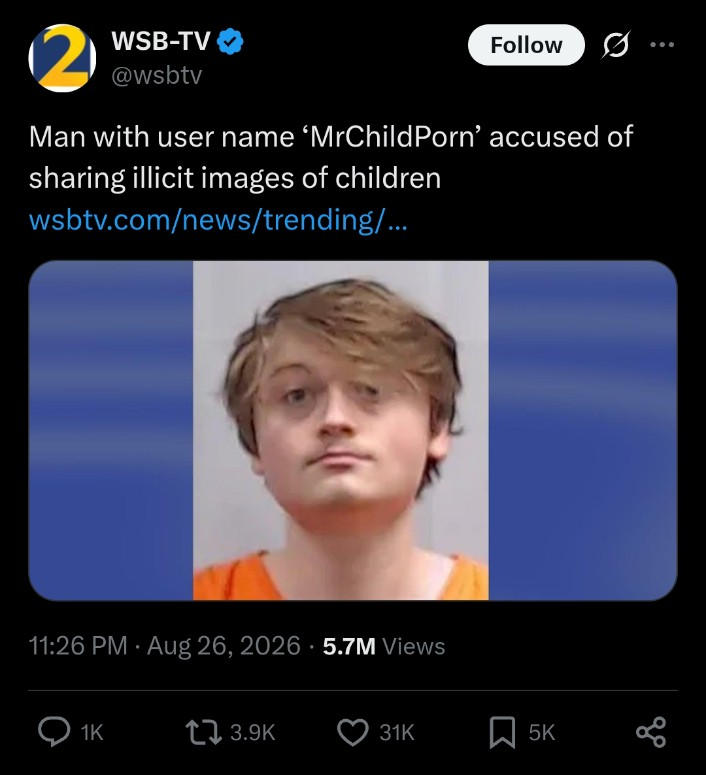Click the 5K bookmarks count
Screen dimensions: 706x775
tap(542, 732)
